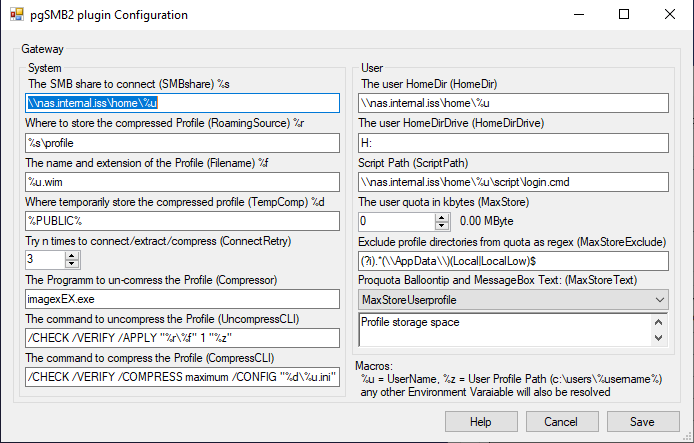Click the UncompressCLI command field
Image resolution: width=694 pixels, height=443 pixels.
[x=182, y=338]
